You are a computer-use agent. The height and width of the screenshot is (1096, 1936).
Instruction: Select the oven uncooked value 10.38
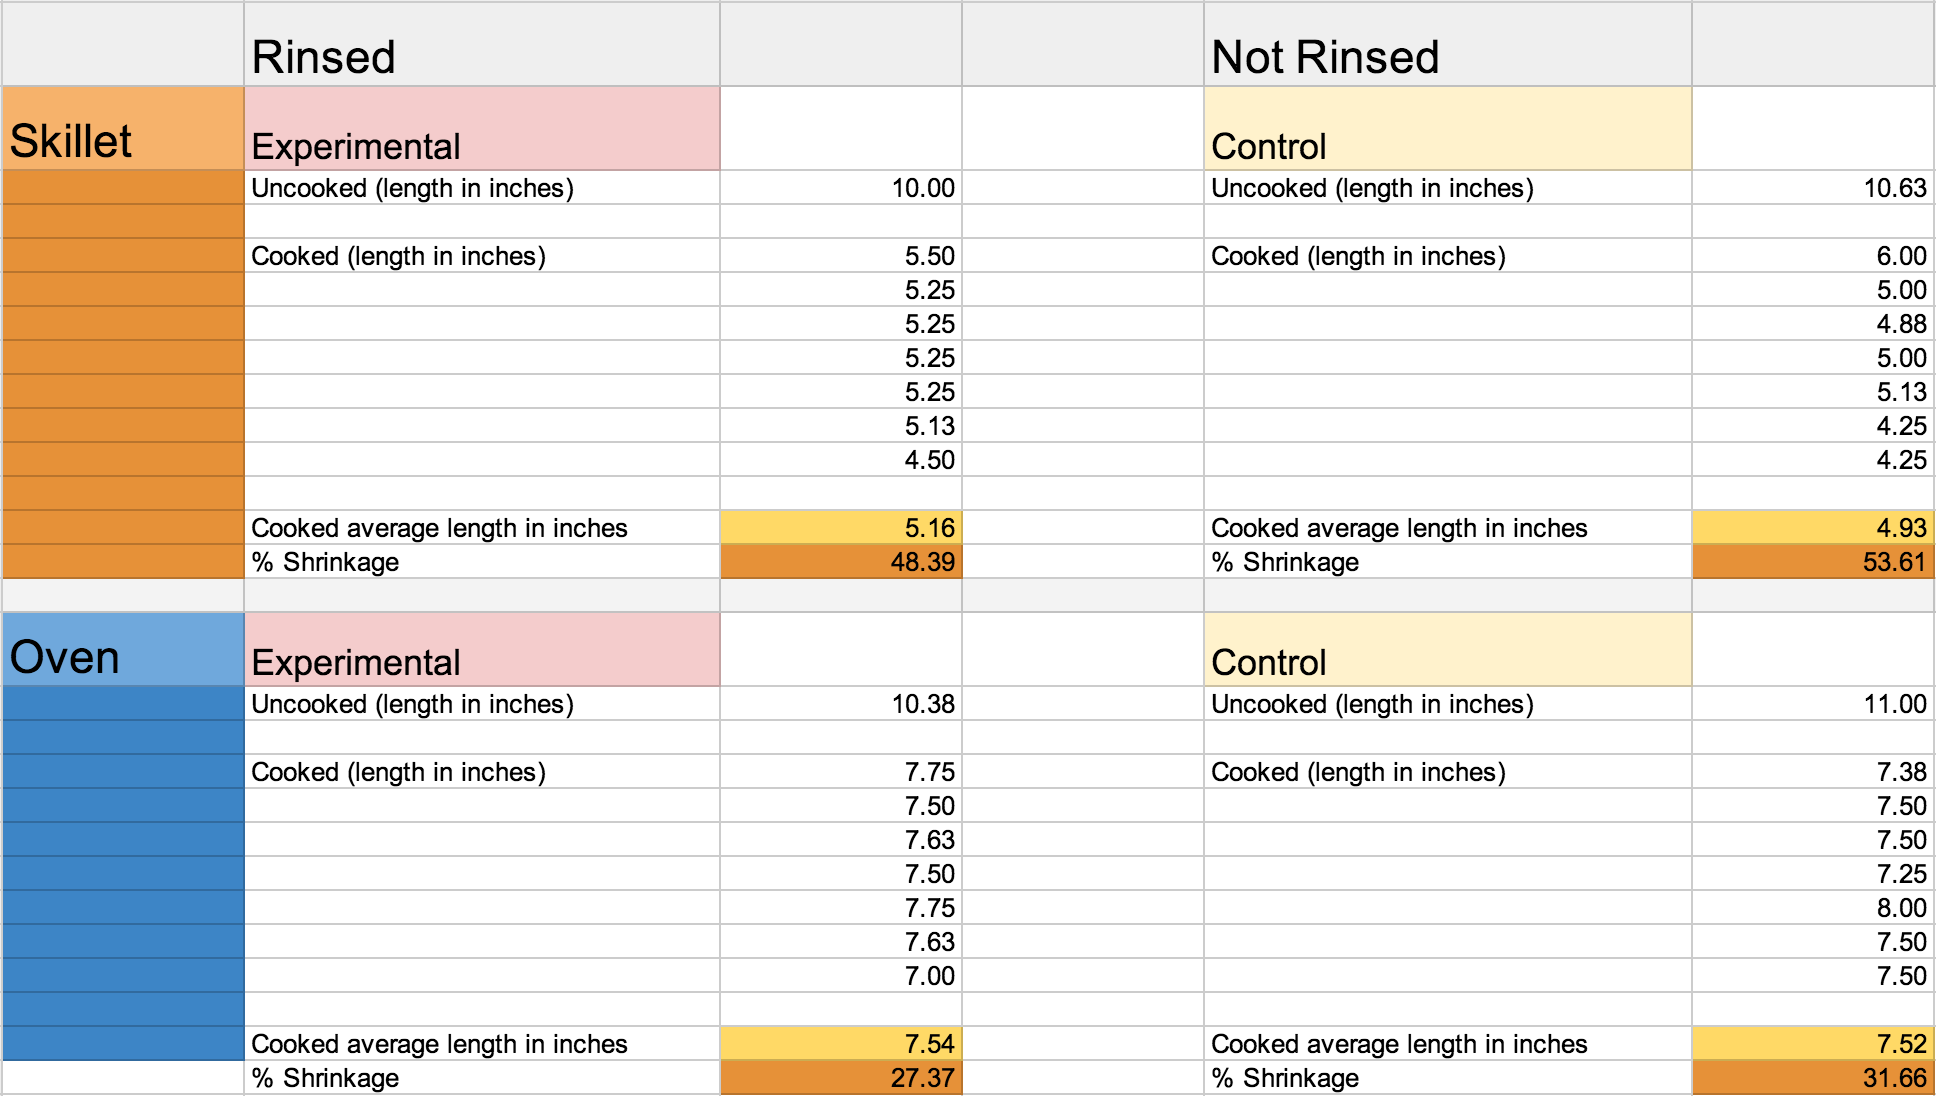coord(840,704)
